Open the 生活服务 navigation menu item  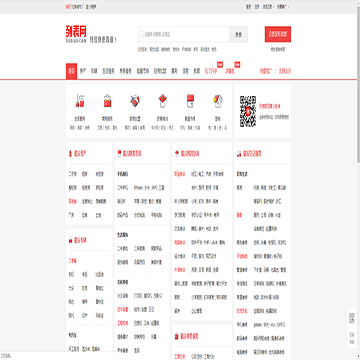(x=108, y=71)
